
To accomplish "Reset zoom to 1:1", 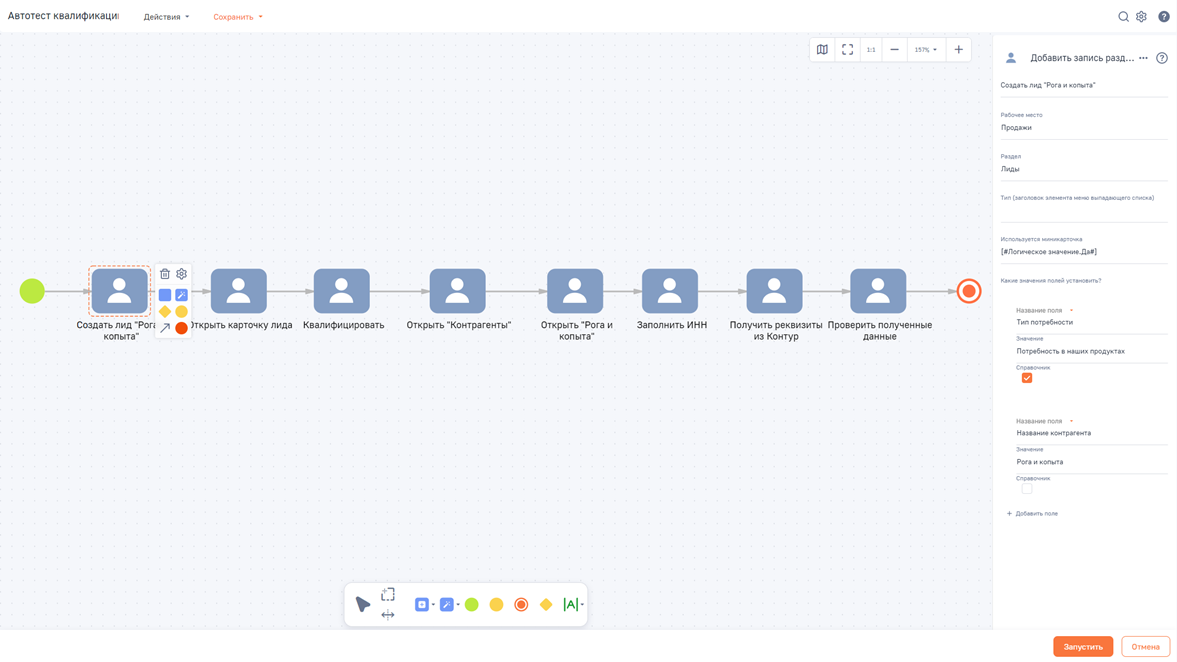I will [871, 50].
